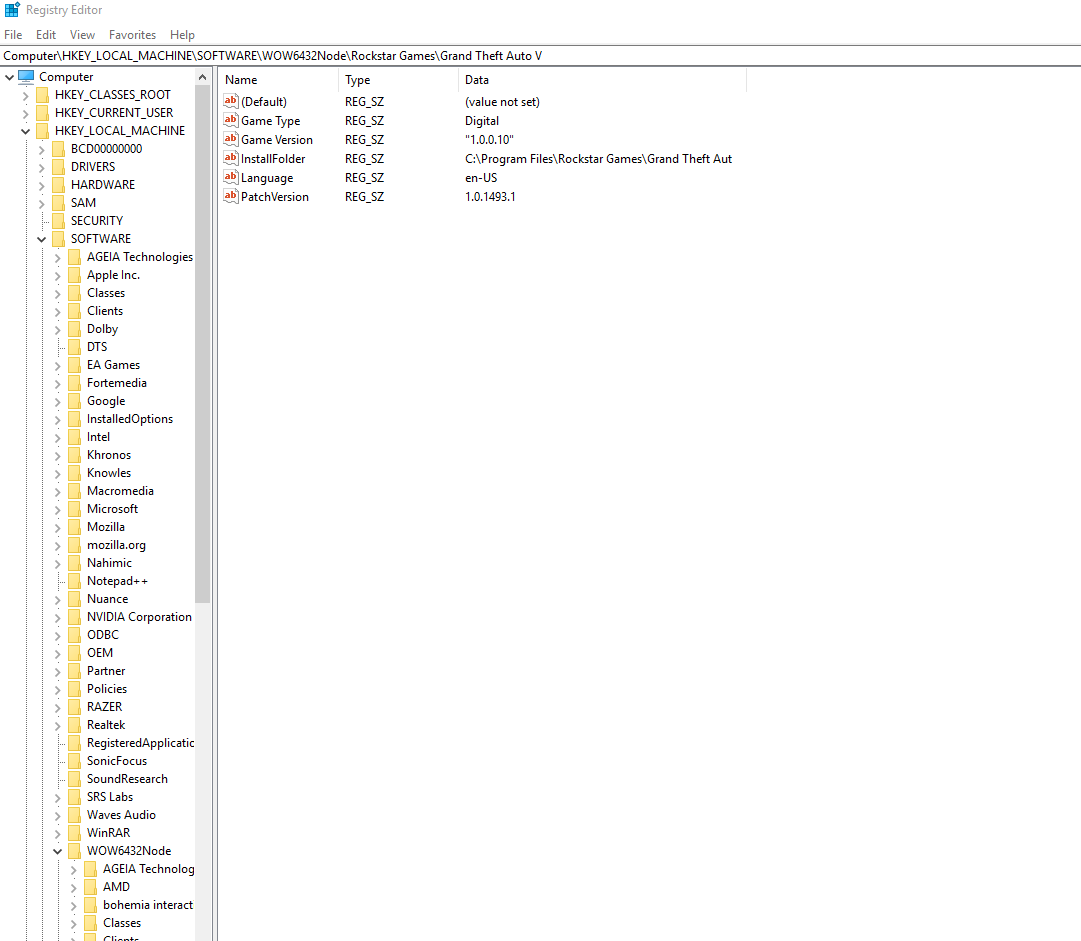Select the InstallFolder string value icon

[231, 158]
